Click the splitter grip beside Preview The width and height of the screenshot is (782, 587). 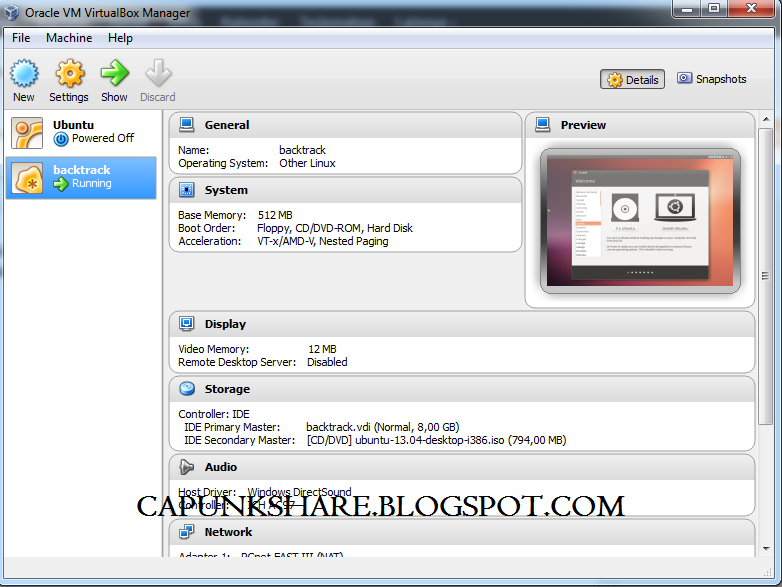765,276
